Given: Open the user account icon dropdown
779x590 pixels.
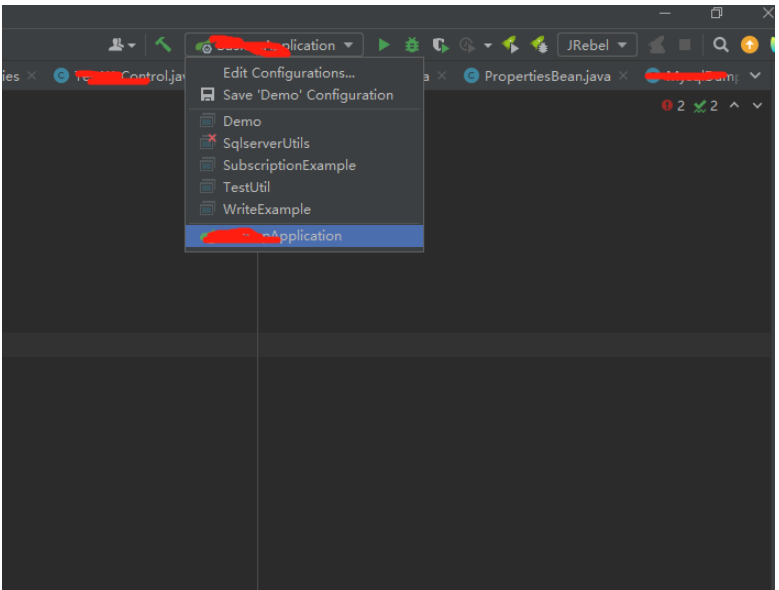Looking at the screenshot, I should (122, 45).
